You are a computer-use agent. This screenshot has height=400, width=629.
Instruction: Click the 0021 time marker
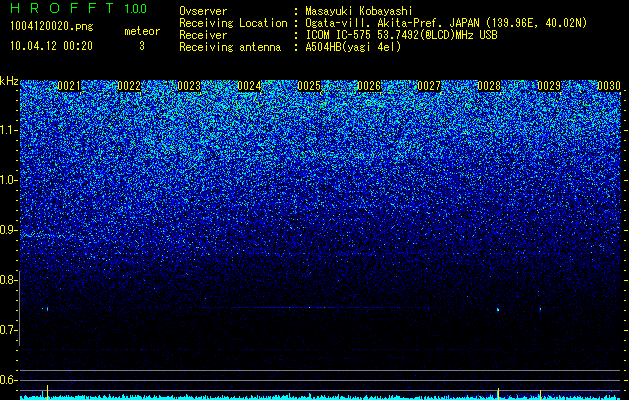(x=69, y=86)
